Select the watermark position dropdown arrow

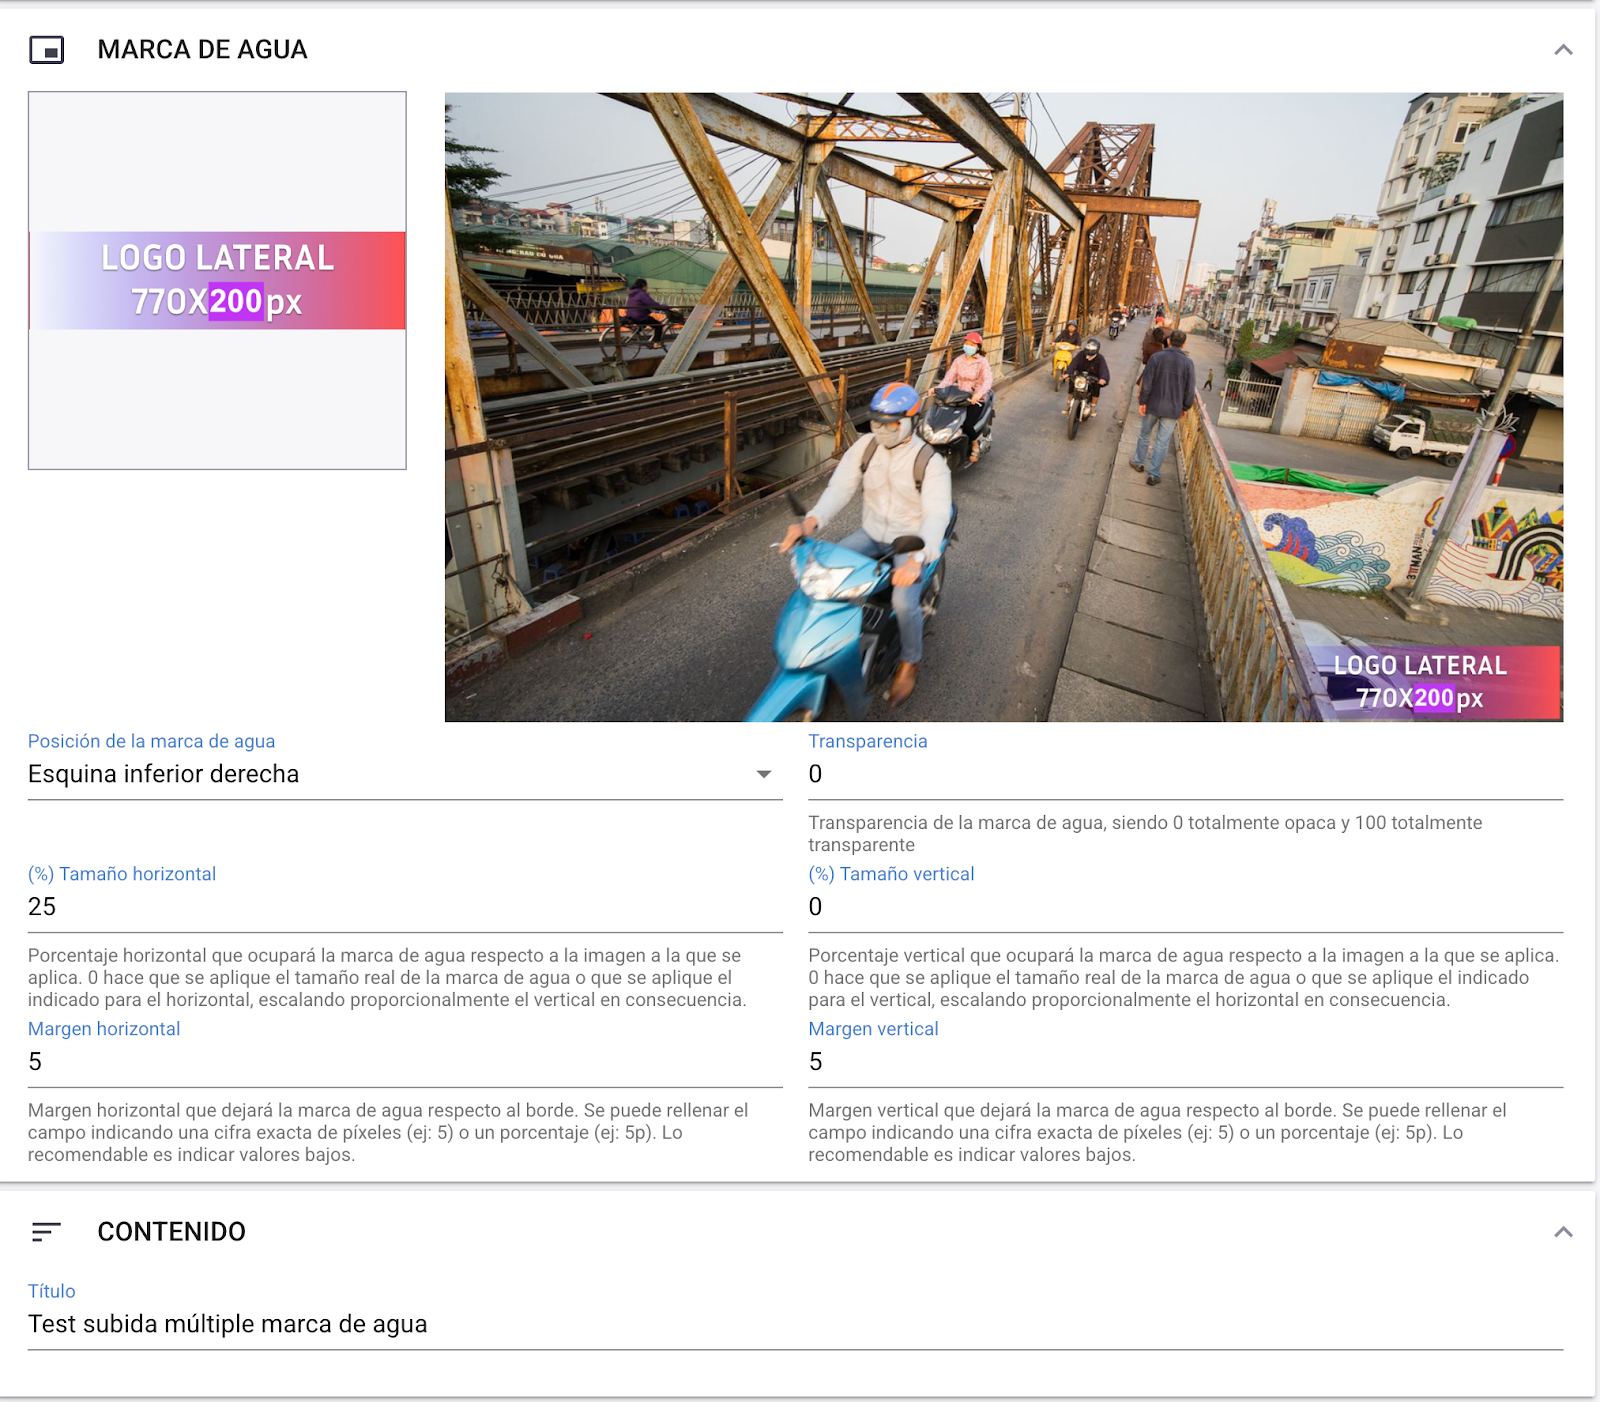pyautogui.click(x=764, y=773)
